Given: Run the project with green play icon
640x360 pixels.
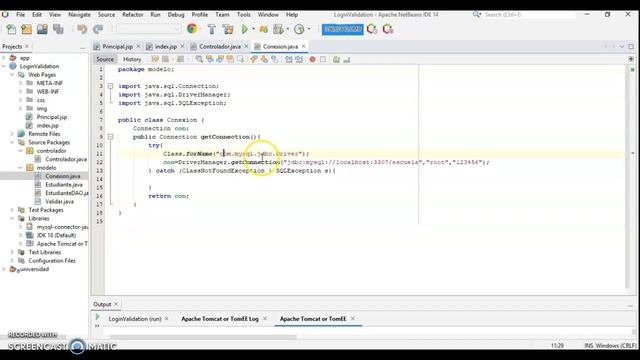Looking at the screenshot, I should tap(245, 29).
